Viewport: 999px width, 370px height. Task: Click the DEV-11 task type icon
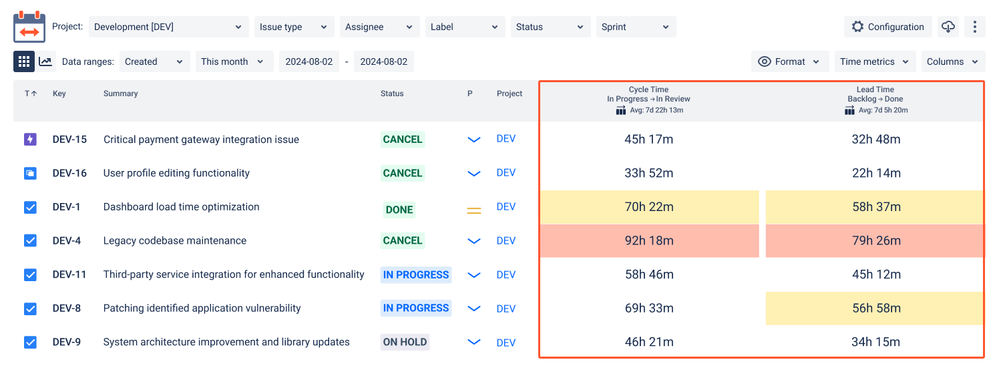pos(30,274)
